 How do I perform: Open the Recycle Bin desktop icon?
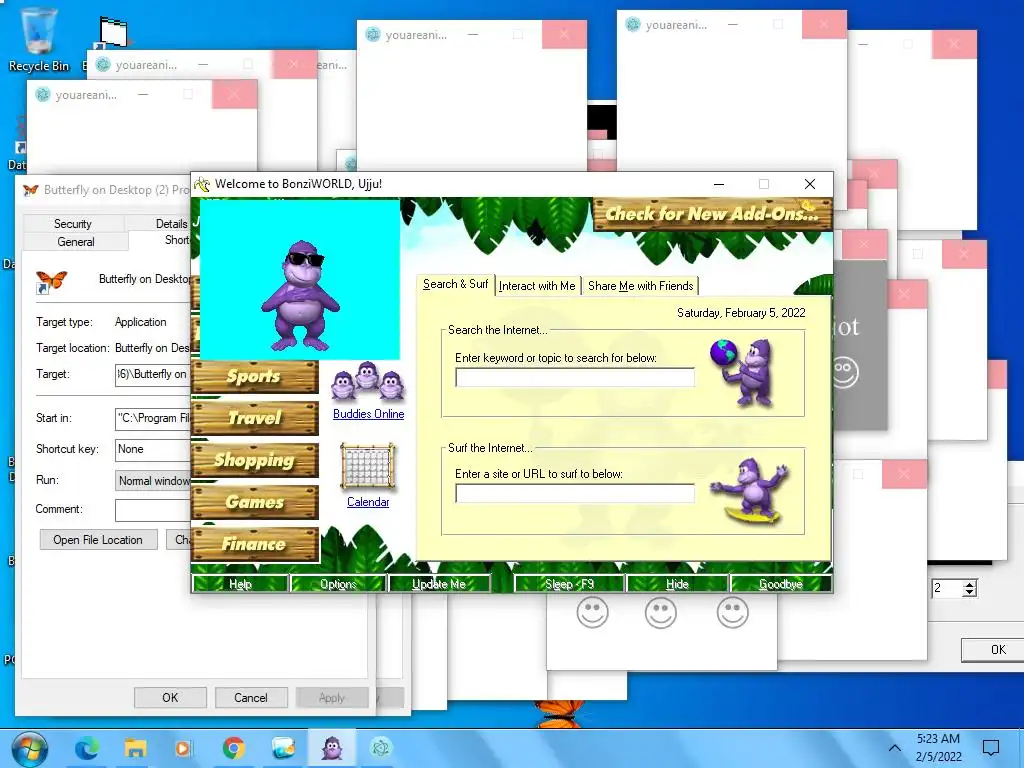[39, 39]
